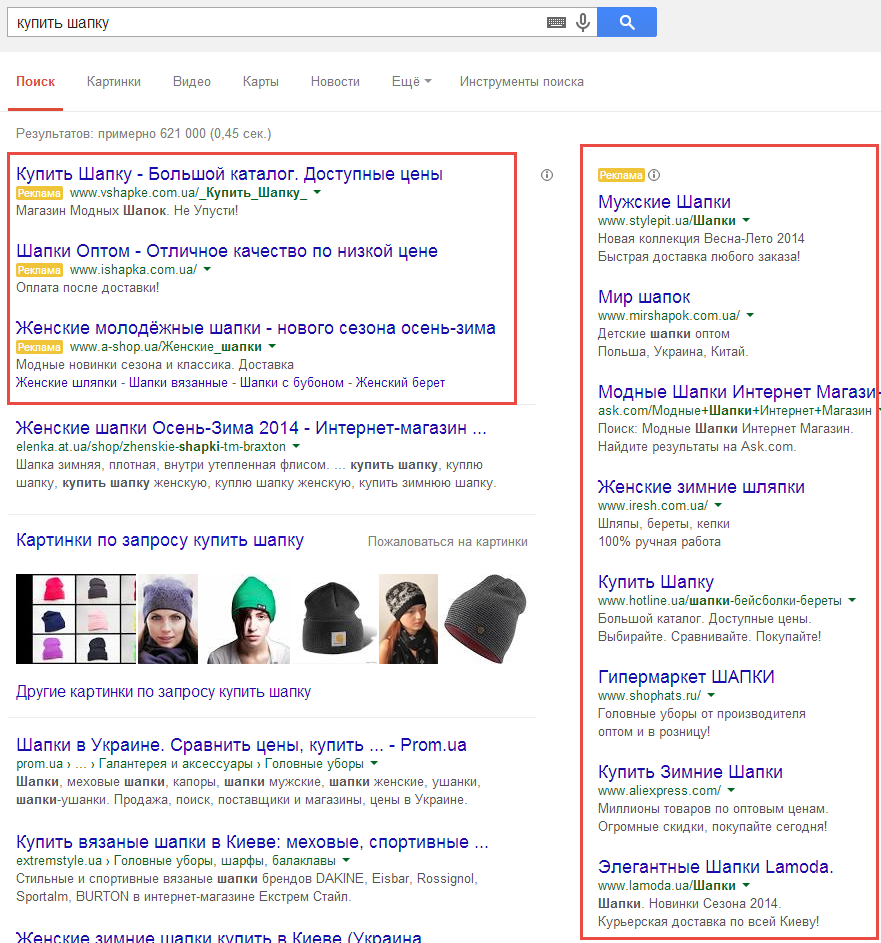
Task: Expand dropdown arrow next to www.iresh.com.ua URL
Action: (719, 505)
